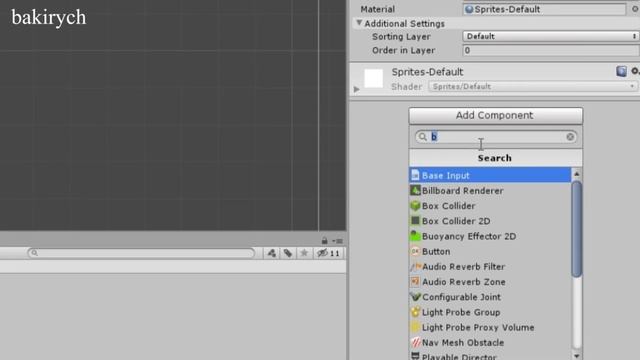Select Nav Mesh Obstacle component
640x360 pixels.
490,342
